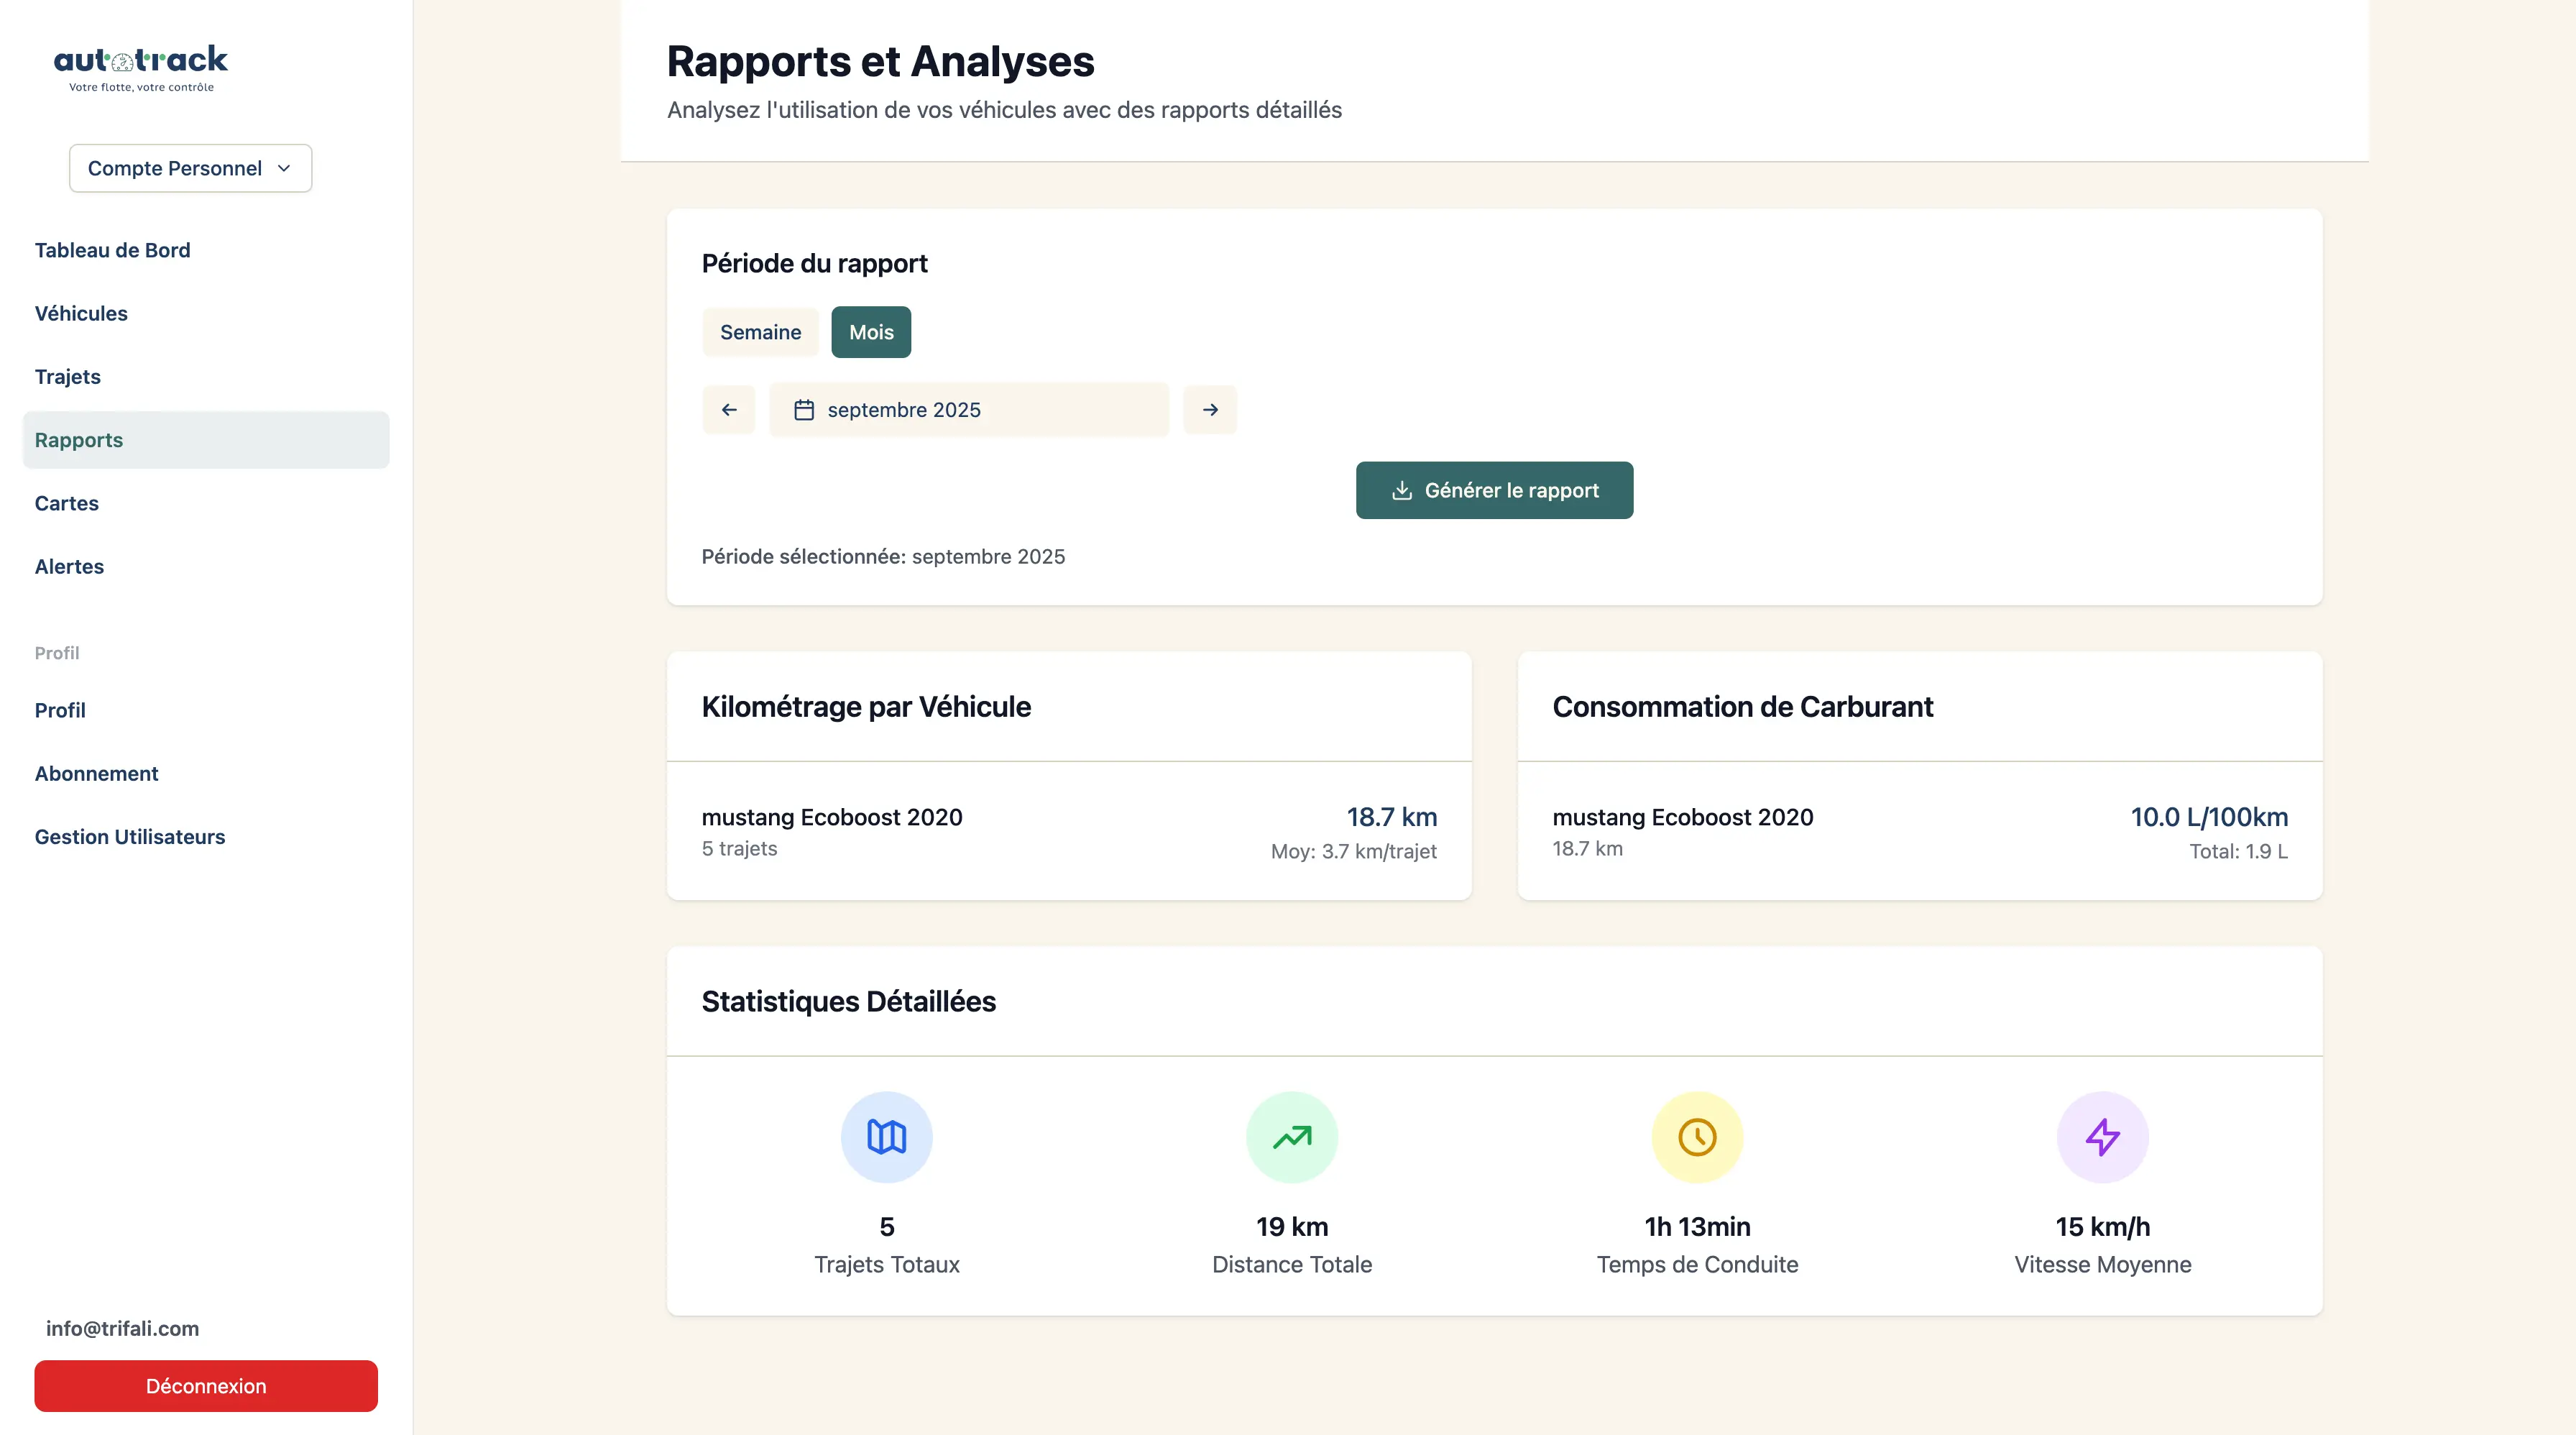Click Total: 1.9 L text
This screenshot has width=2576, height=1435.
click(x=2238, y=851)
